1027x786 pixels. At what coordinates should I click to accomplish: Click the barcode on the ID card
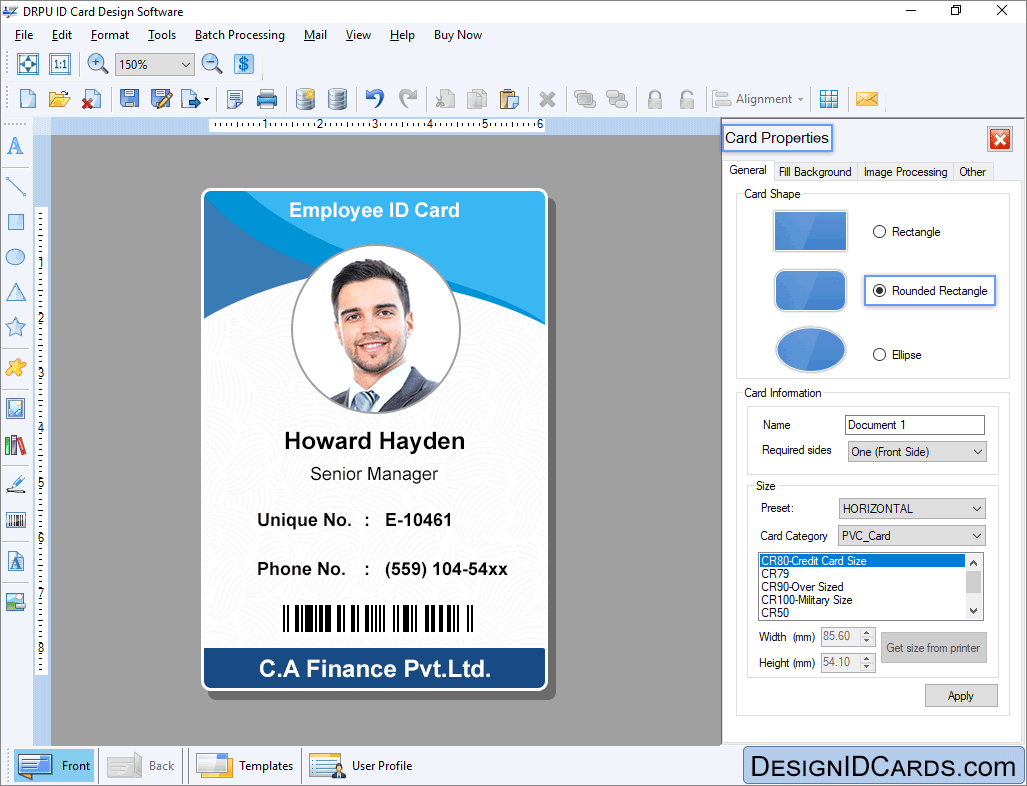click(378, 618)
